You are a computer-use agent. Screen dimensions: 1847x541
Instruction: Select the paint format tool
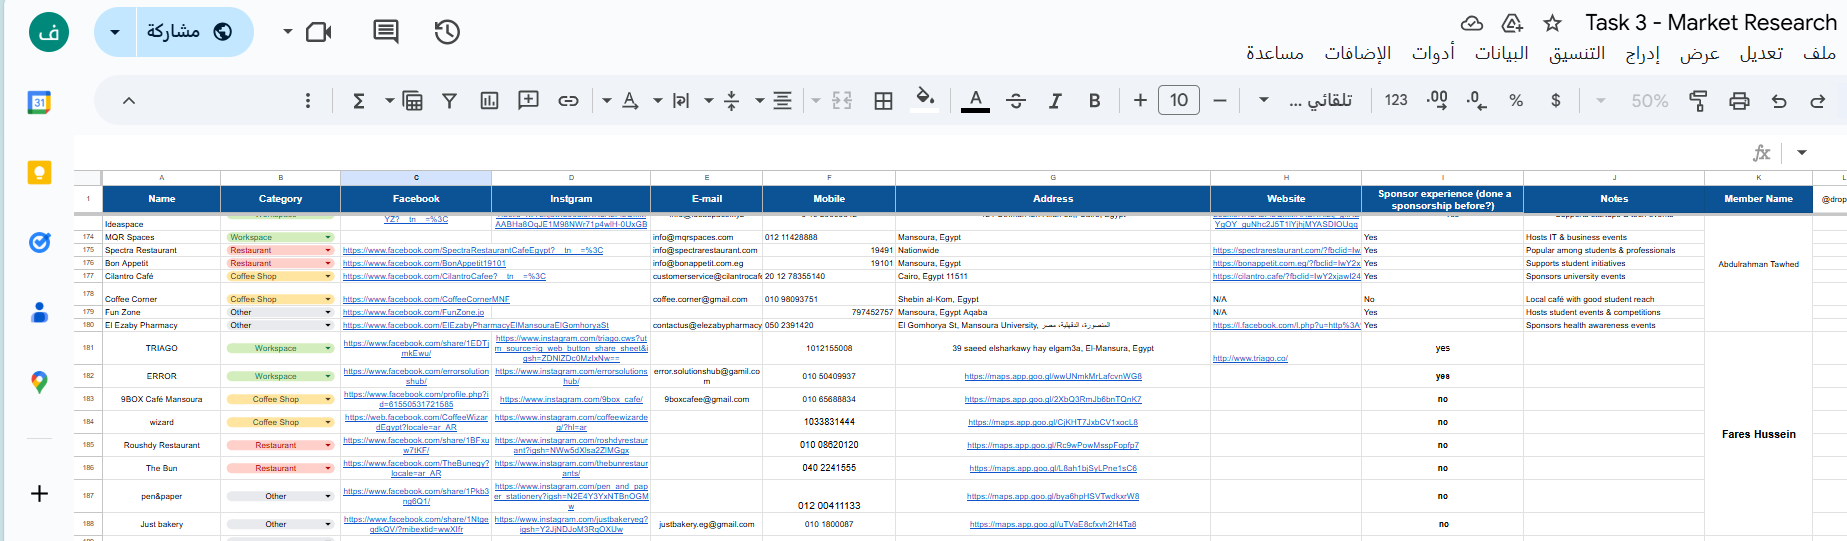[x=1698, y=100]
